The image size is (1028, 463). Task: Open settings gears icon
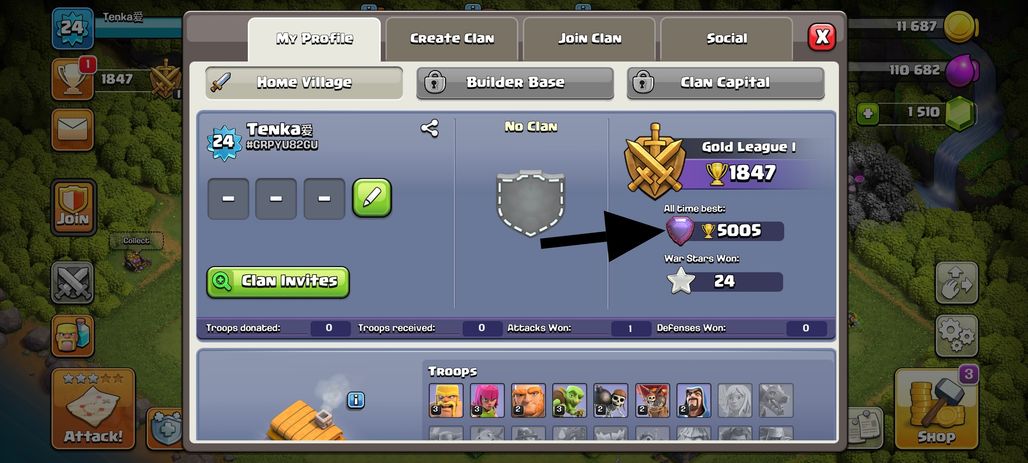[x=957, y=335]
